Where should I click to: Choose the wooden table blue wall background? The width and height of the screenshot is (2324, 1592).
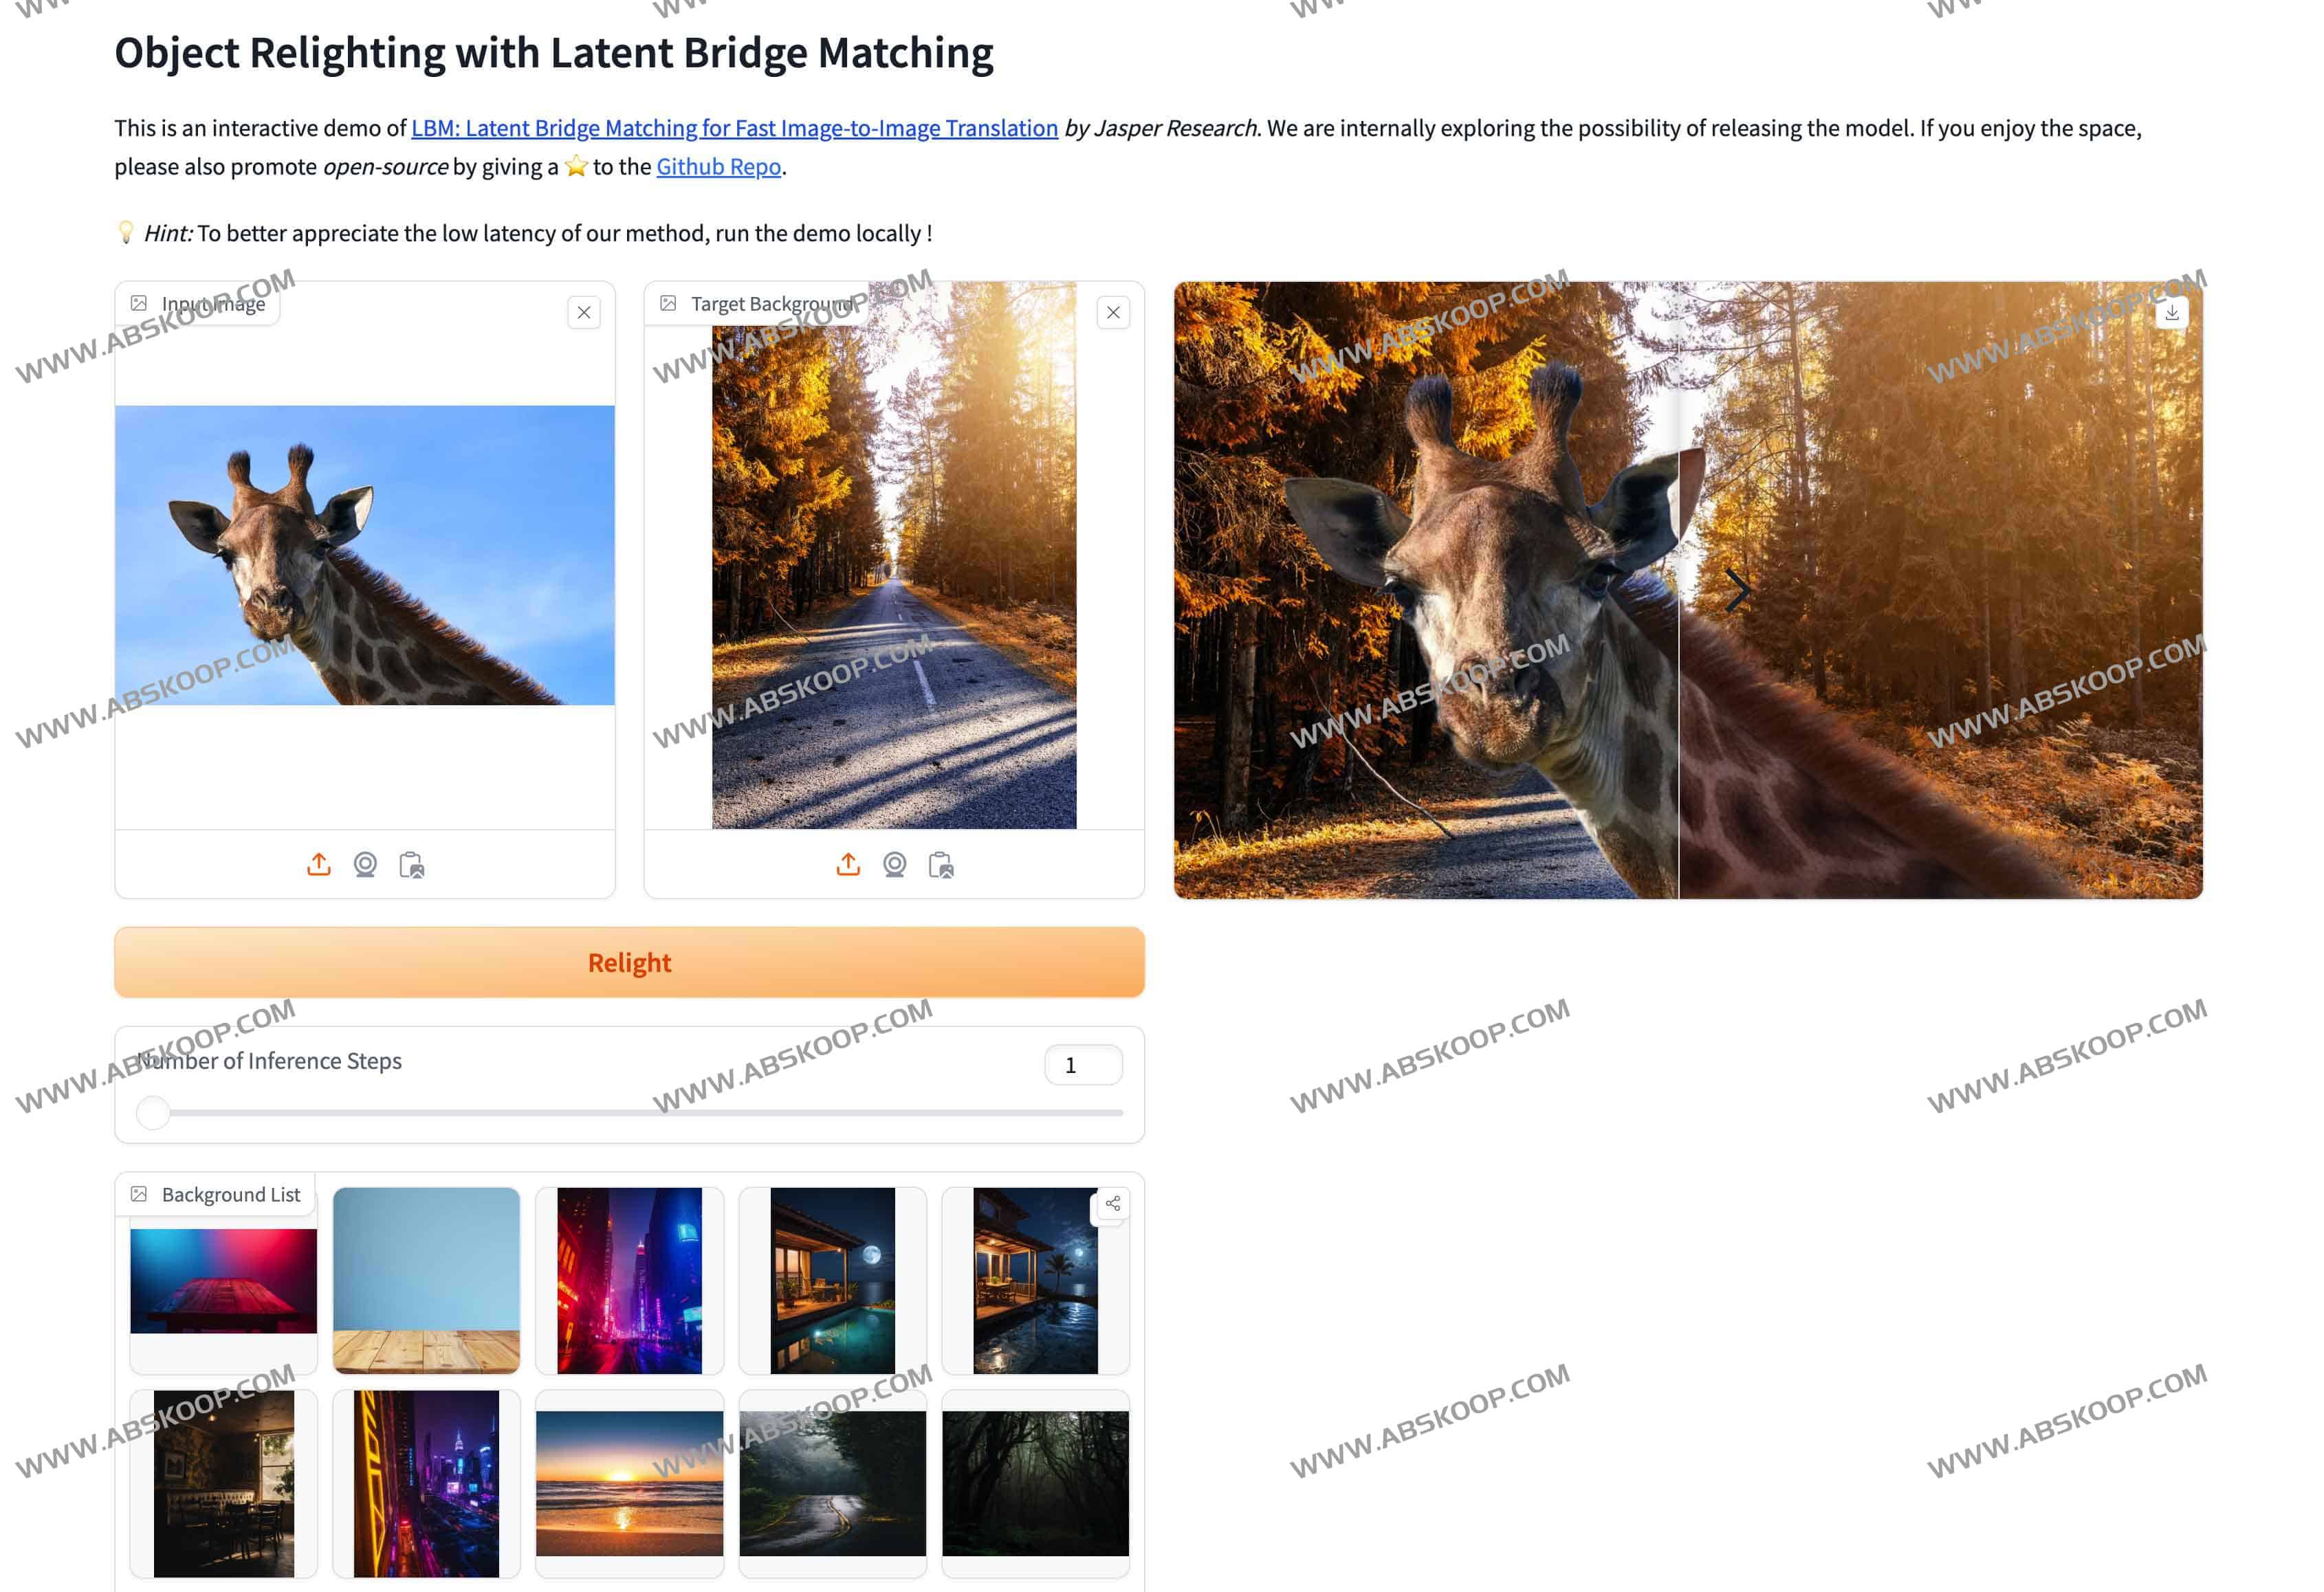coord(426,1280)
